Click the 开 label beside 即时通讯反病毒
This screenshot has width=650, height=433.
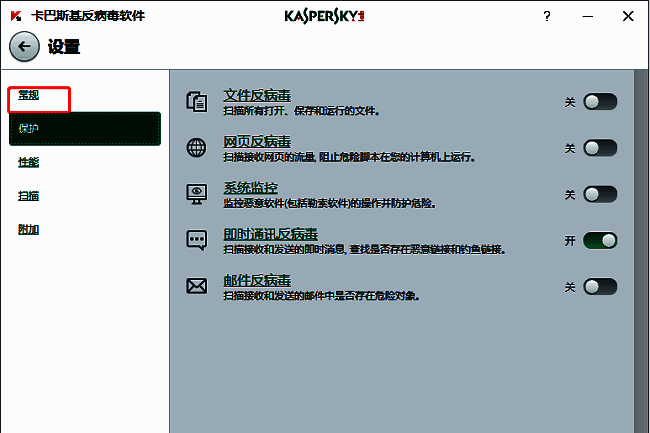(x=570, y=241)
